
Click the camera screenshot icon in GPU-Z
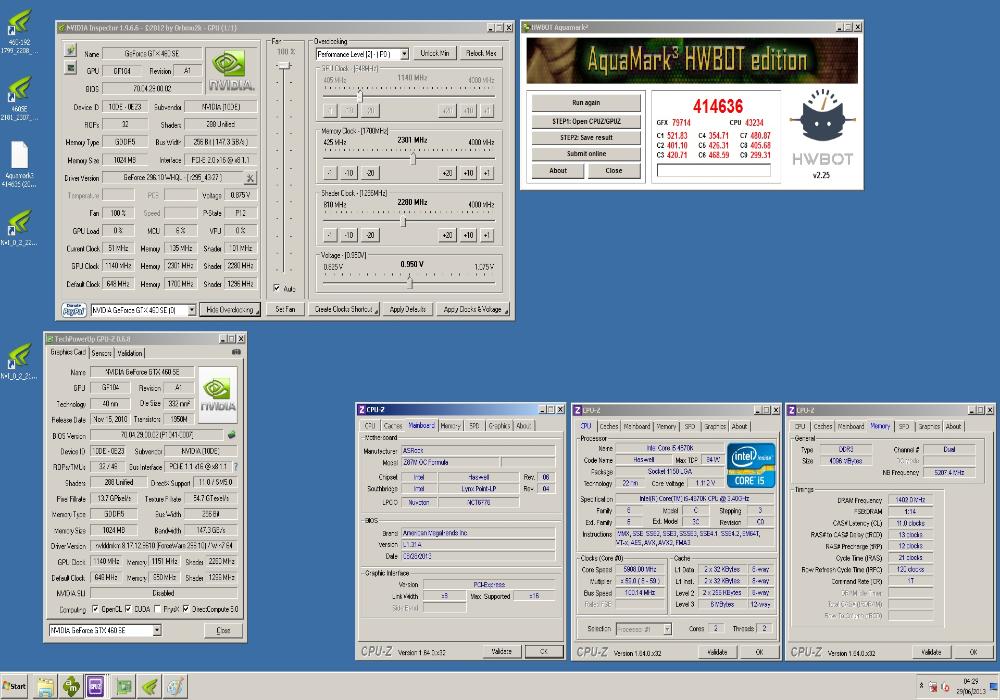pyautogui.click(x=236, y=352)
